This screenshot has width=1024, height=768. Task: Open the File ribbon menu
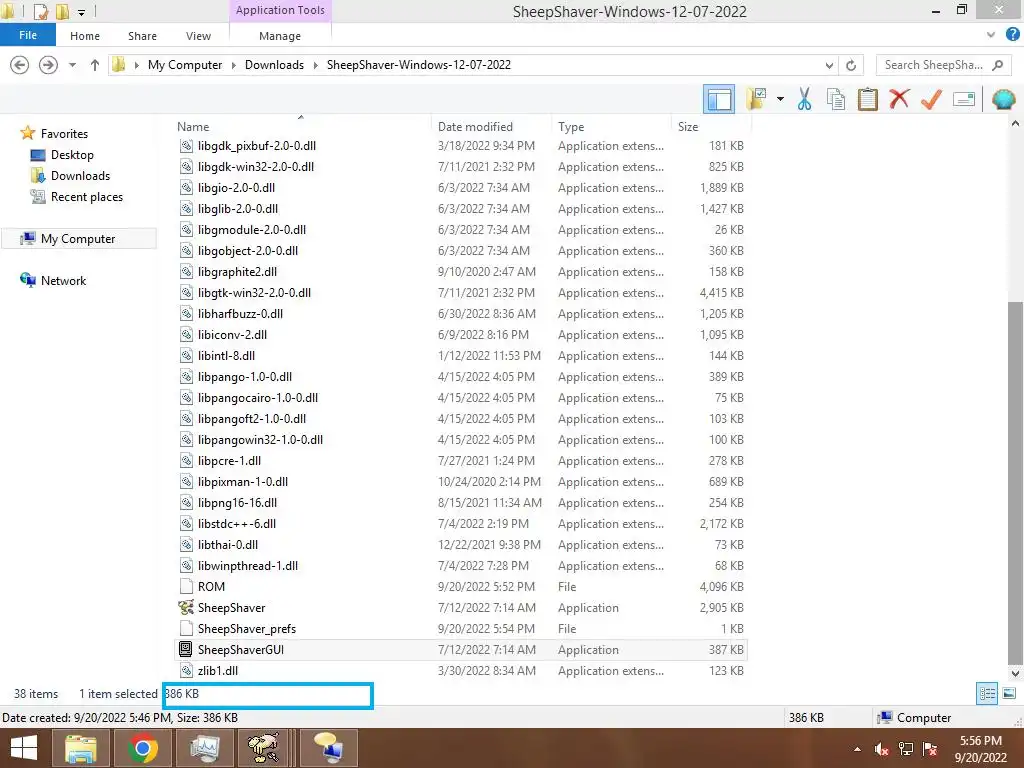pos(28,35)
